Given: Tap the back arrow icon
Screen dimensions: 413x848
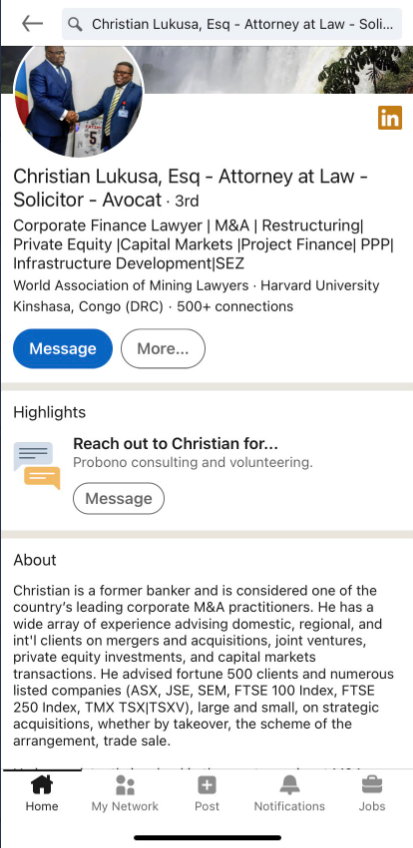Looking at the screenshot, I should tap(32, 23).
